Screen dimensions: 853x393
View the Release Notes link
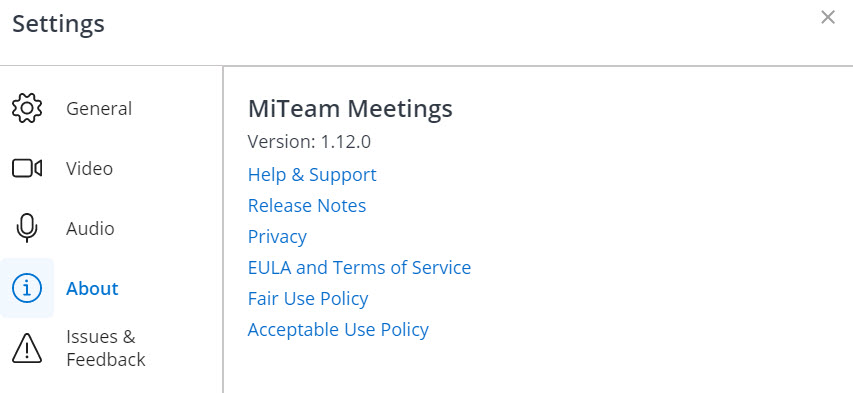[307, 206]
